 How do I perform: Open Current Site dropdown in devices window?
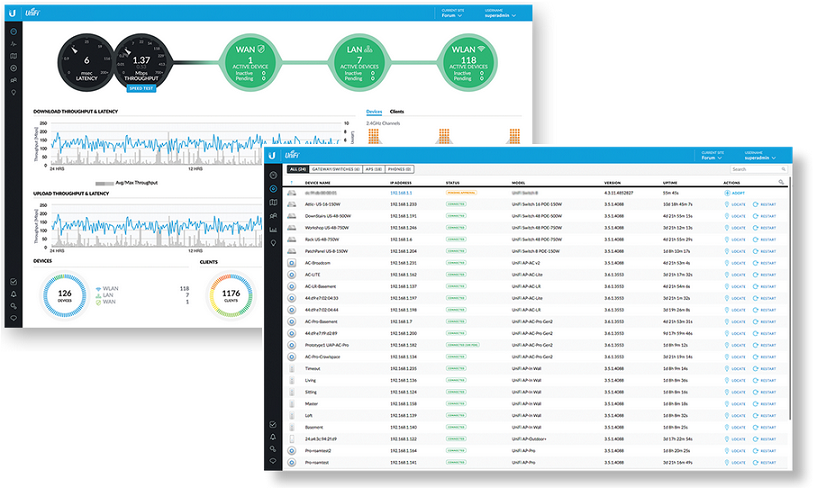click(711, 158)
